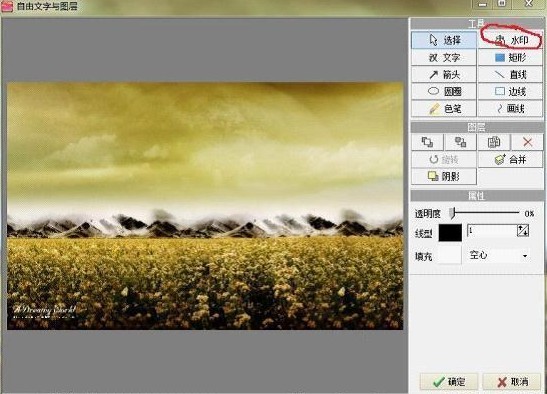Choose the 水印 watermark tool
Image resolution: width=547 pixels, height=394 pixels.
click(x=511, y=40)
